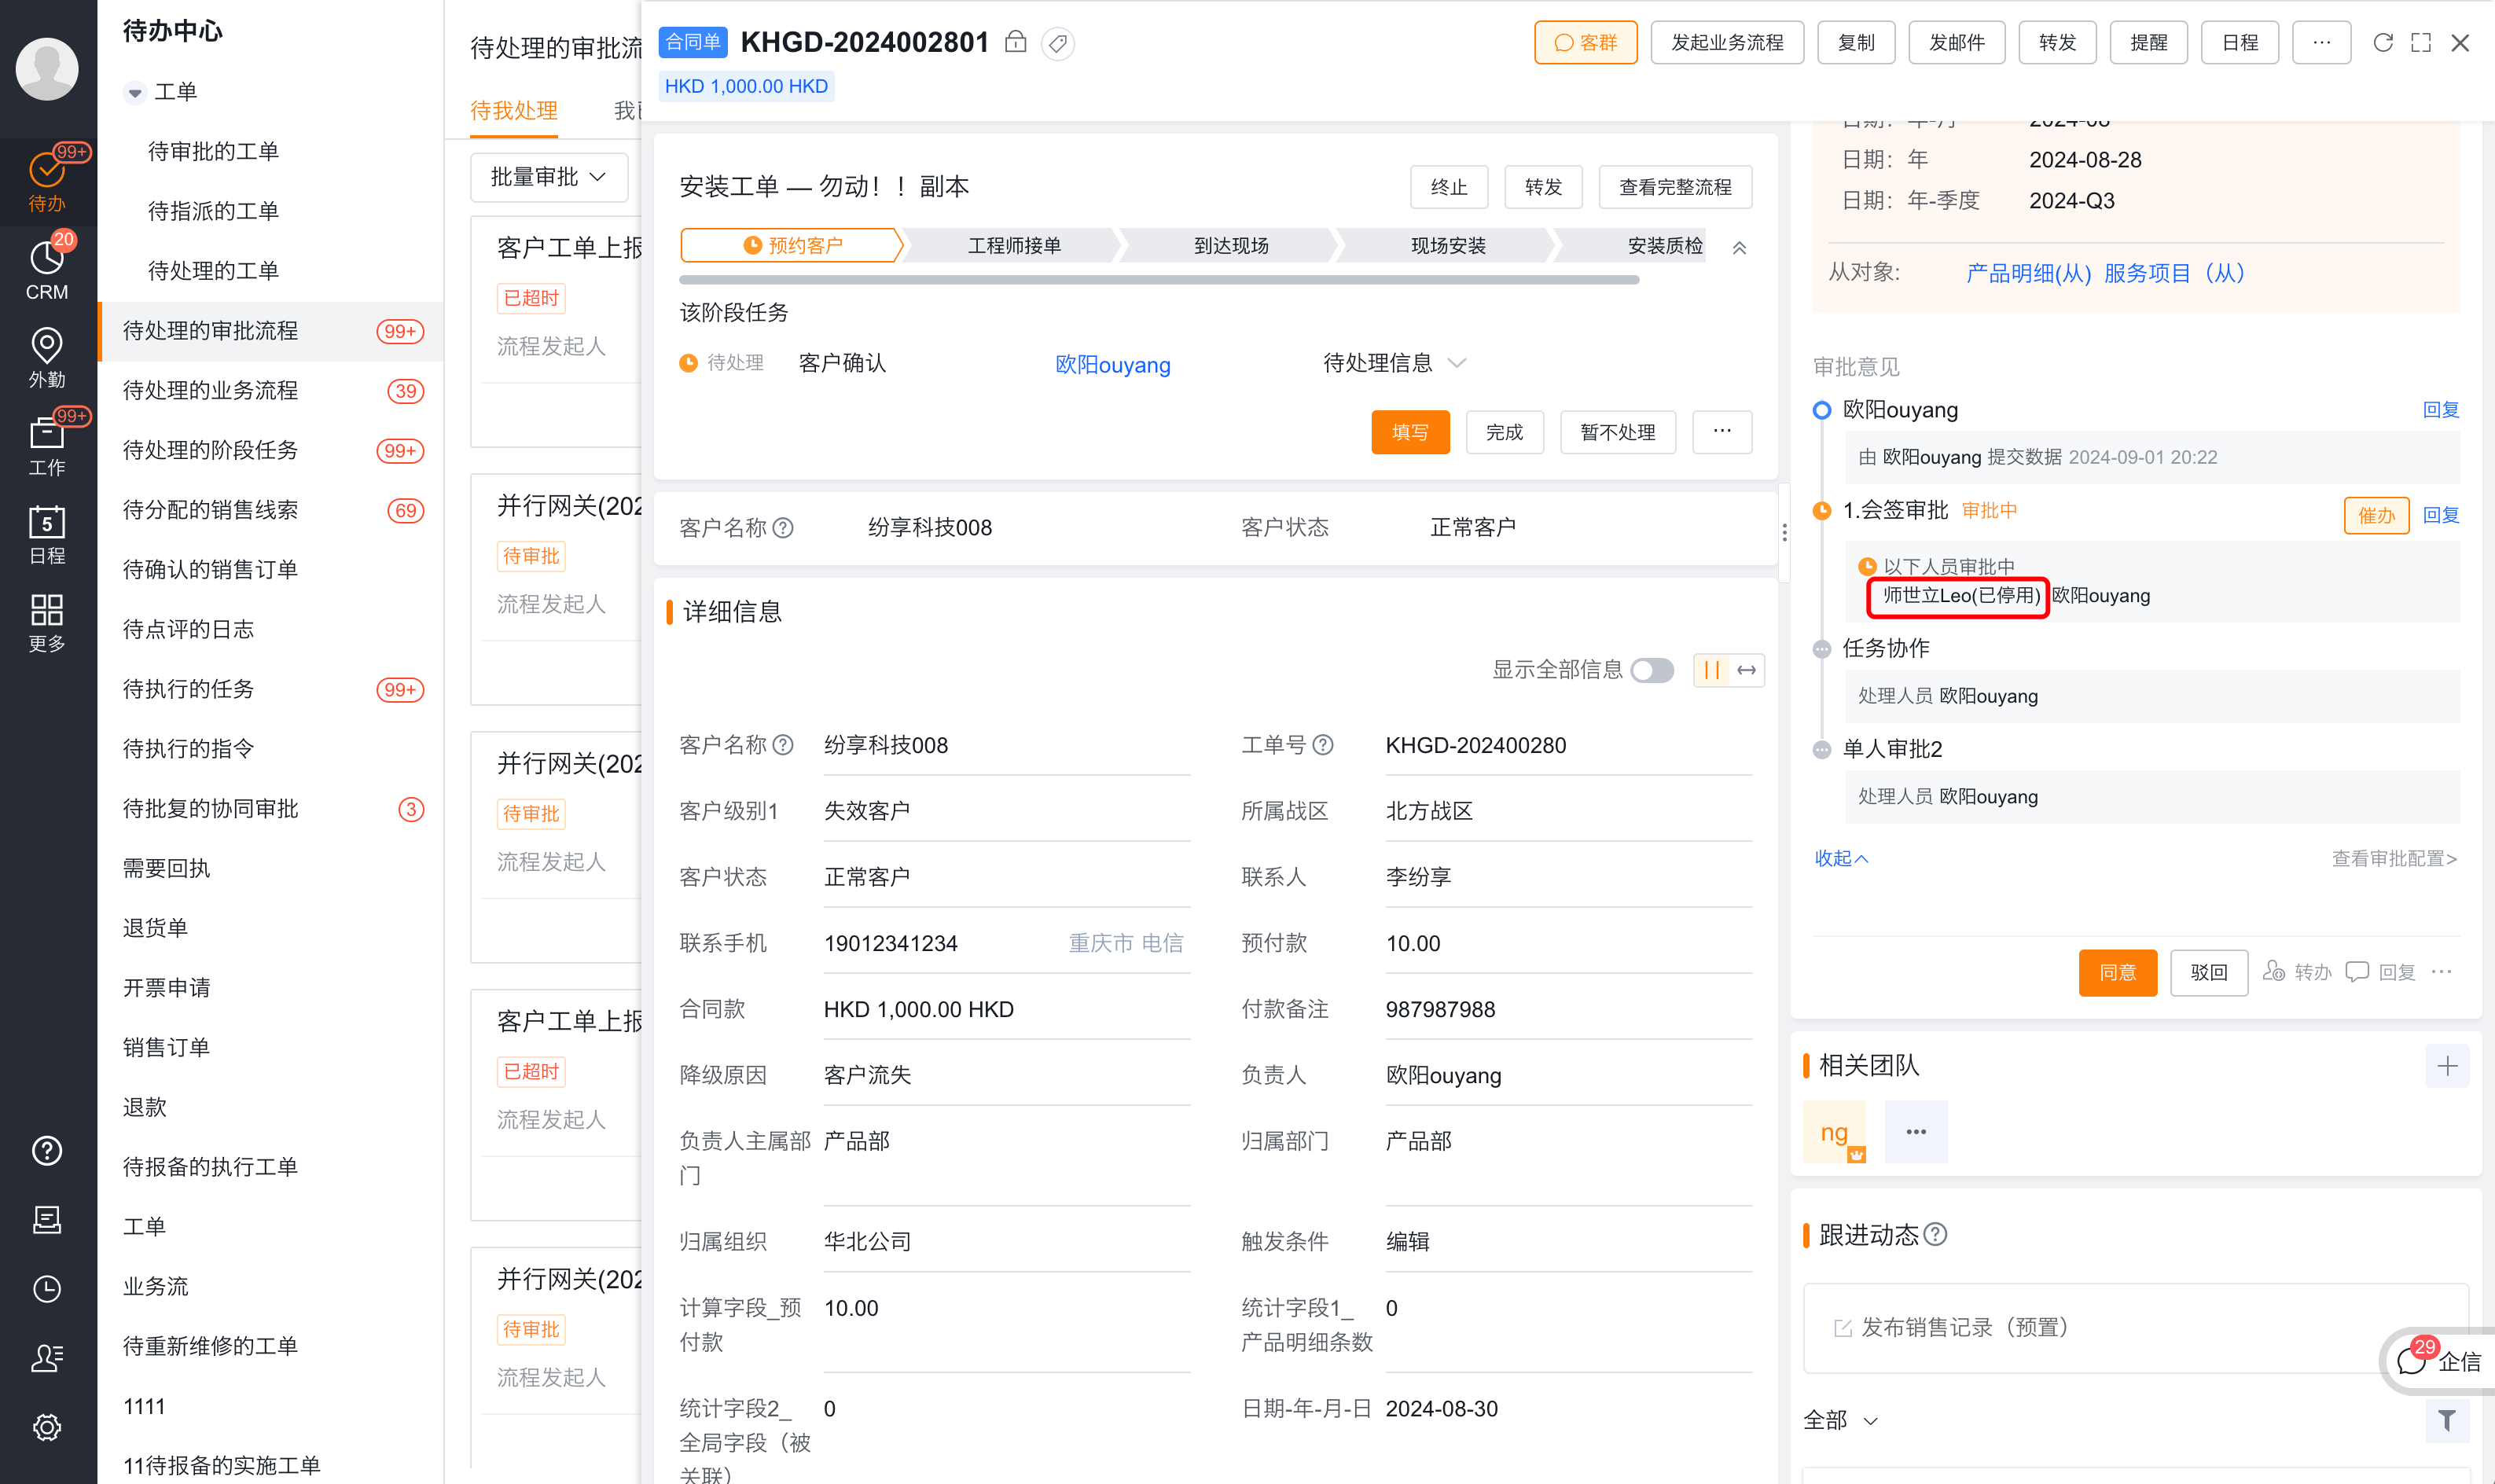Refresh the record detail panel
The height and width of the screenshot is (1484, 2495).
click(2383, 43)
